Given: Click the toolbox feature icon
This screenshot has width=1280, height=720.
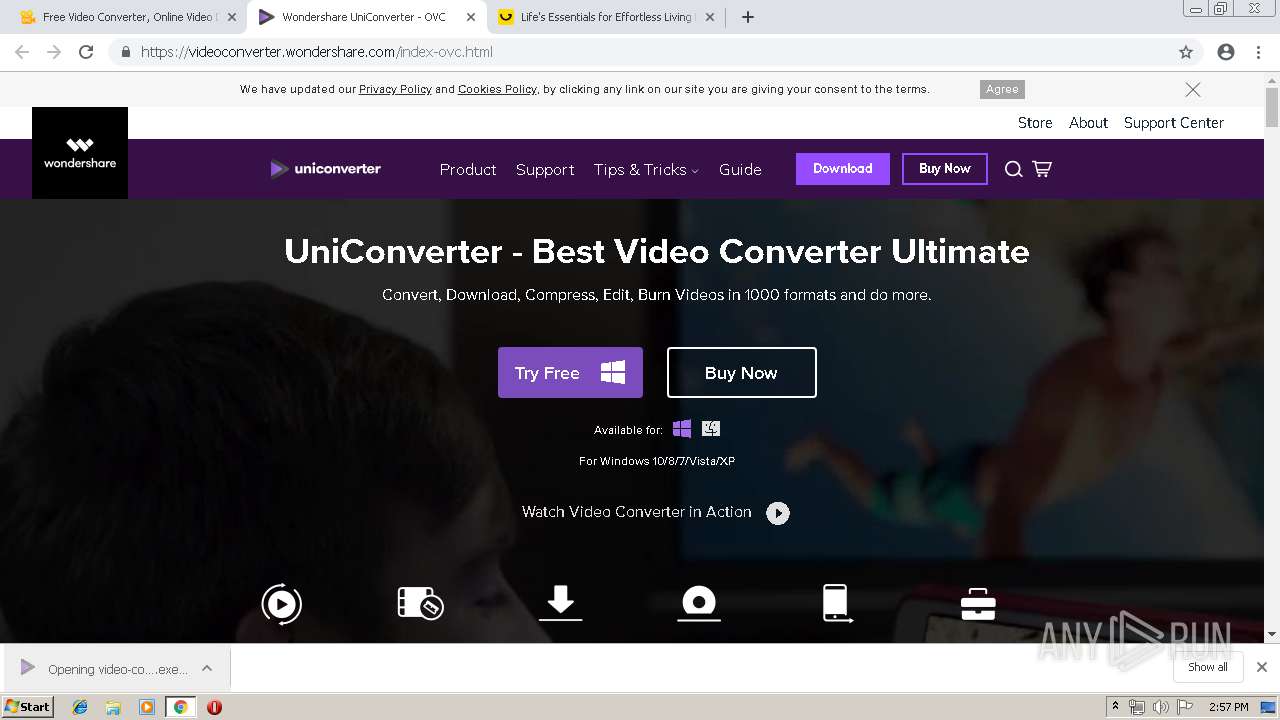Looking at the screenshot, I should [x=977, y=603].
